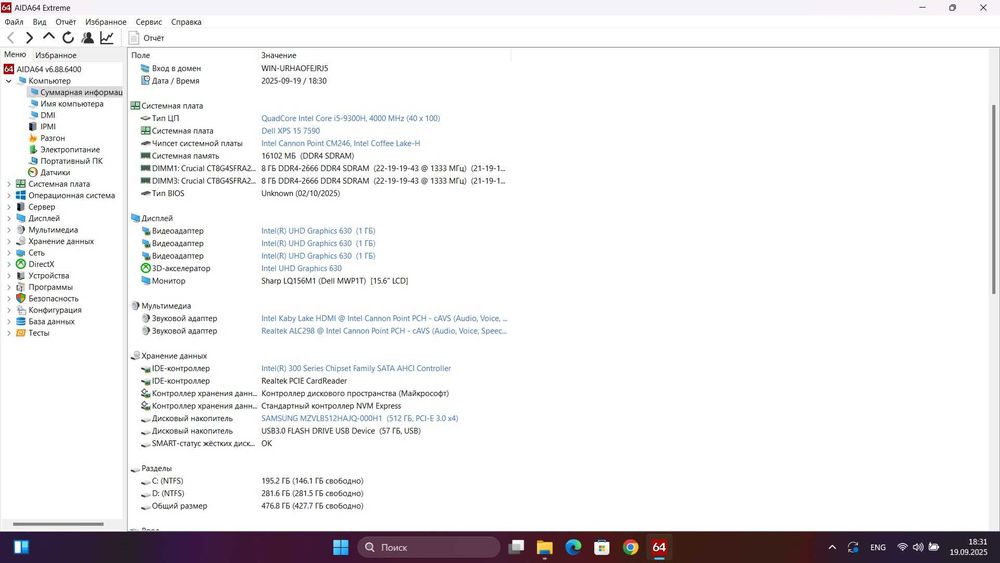Open the Сервис menu
Image resolution: width=1000 pixels, height=563 pixels.
(149, 22)
